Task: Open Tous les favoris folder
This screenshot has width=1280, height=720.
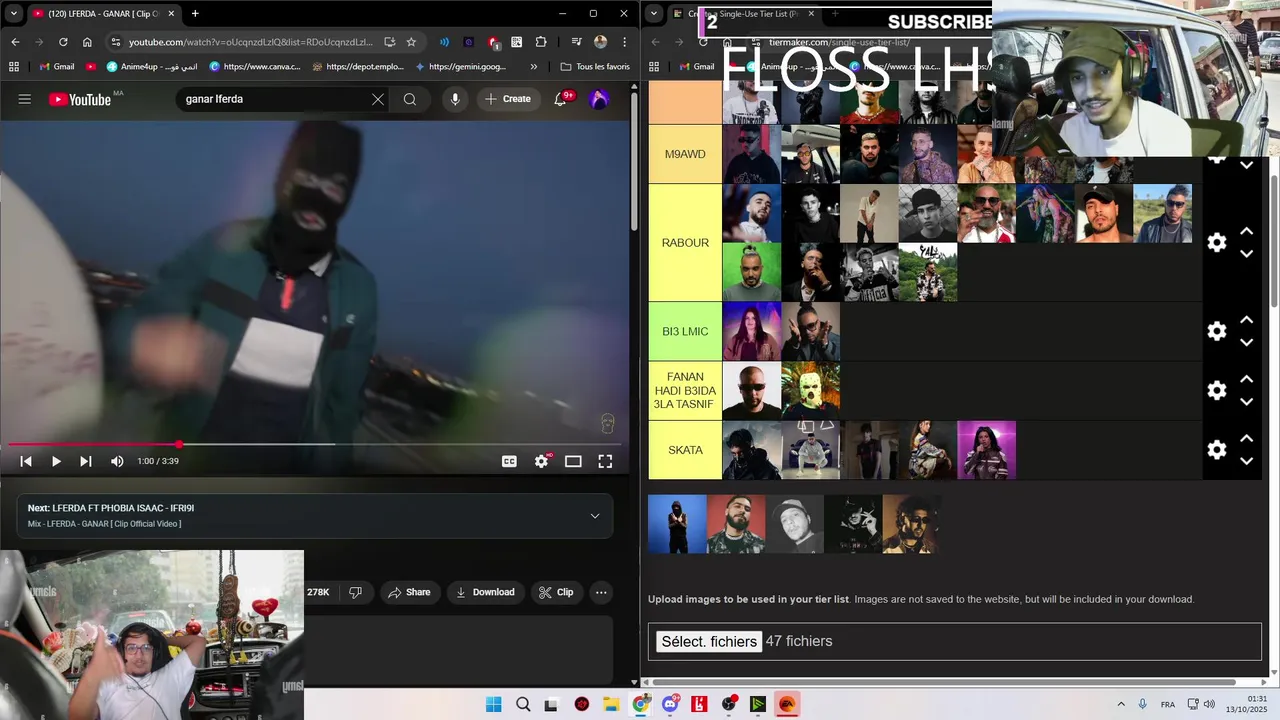Action: [x=595, y=67]
